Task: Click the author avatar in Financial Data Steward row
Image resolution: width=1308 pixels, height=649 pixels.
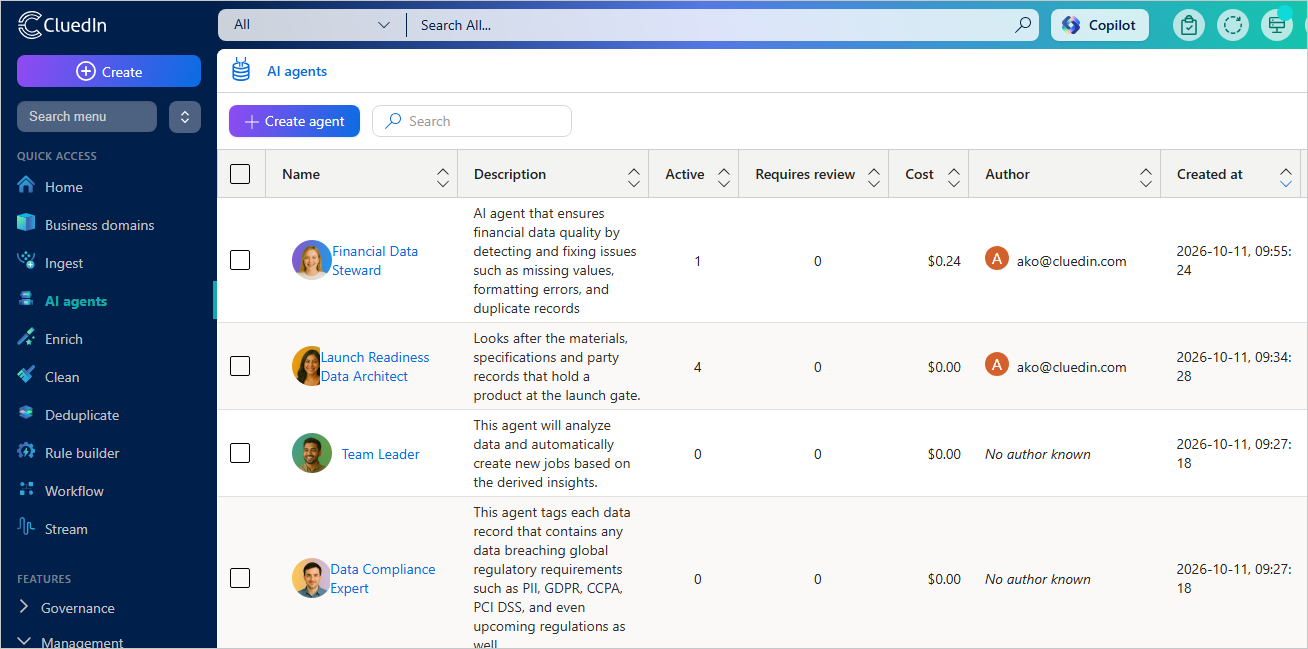Action: 997,259
